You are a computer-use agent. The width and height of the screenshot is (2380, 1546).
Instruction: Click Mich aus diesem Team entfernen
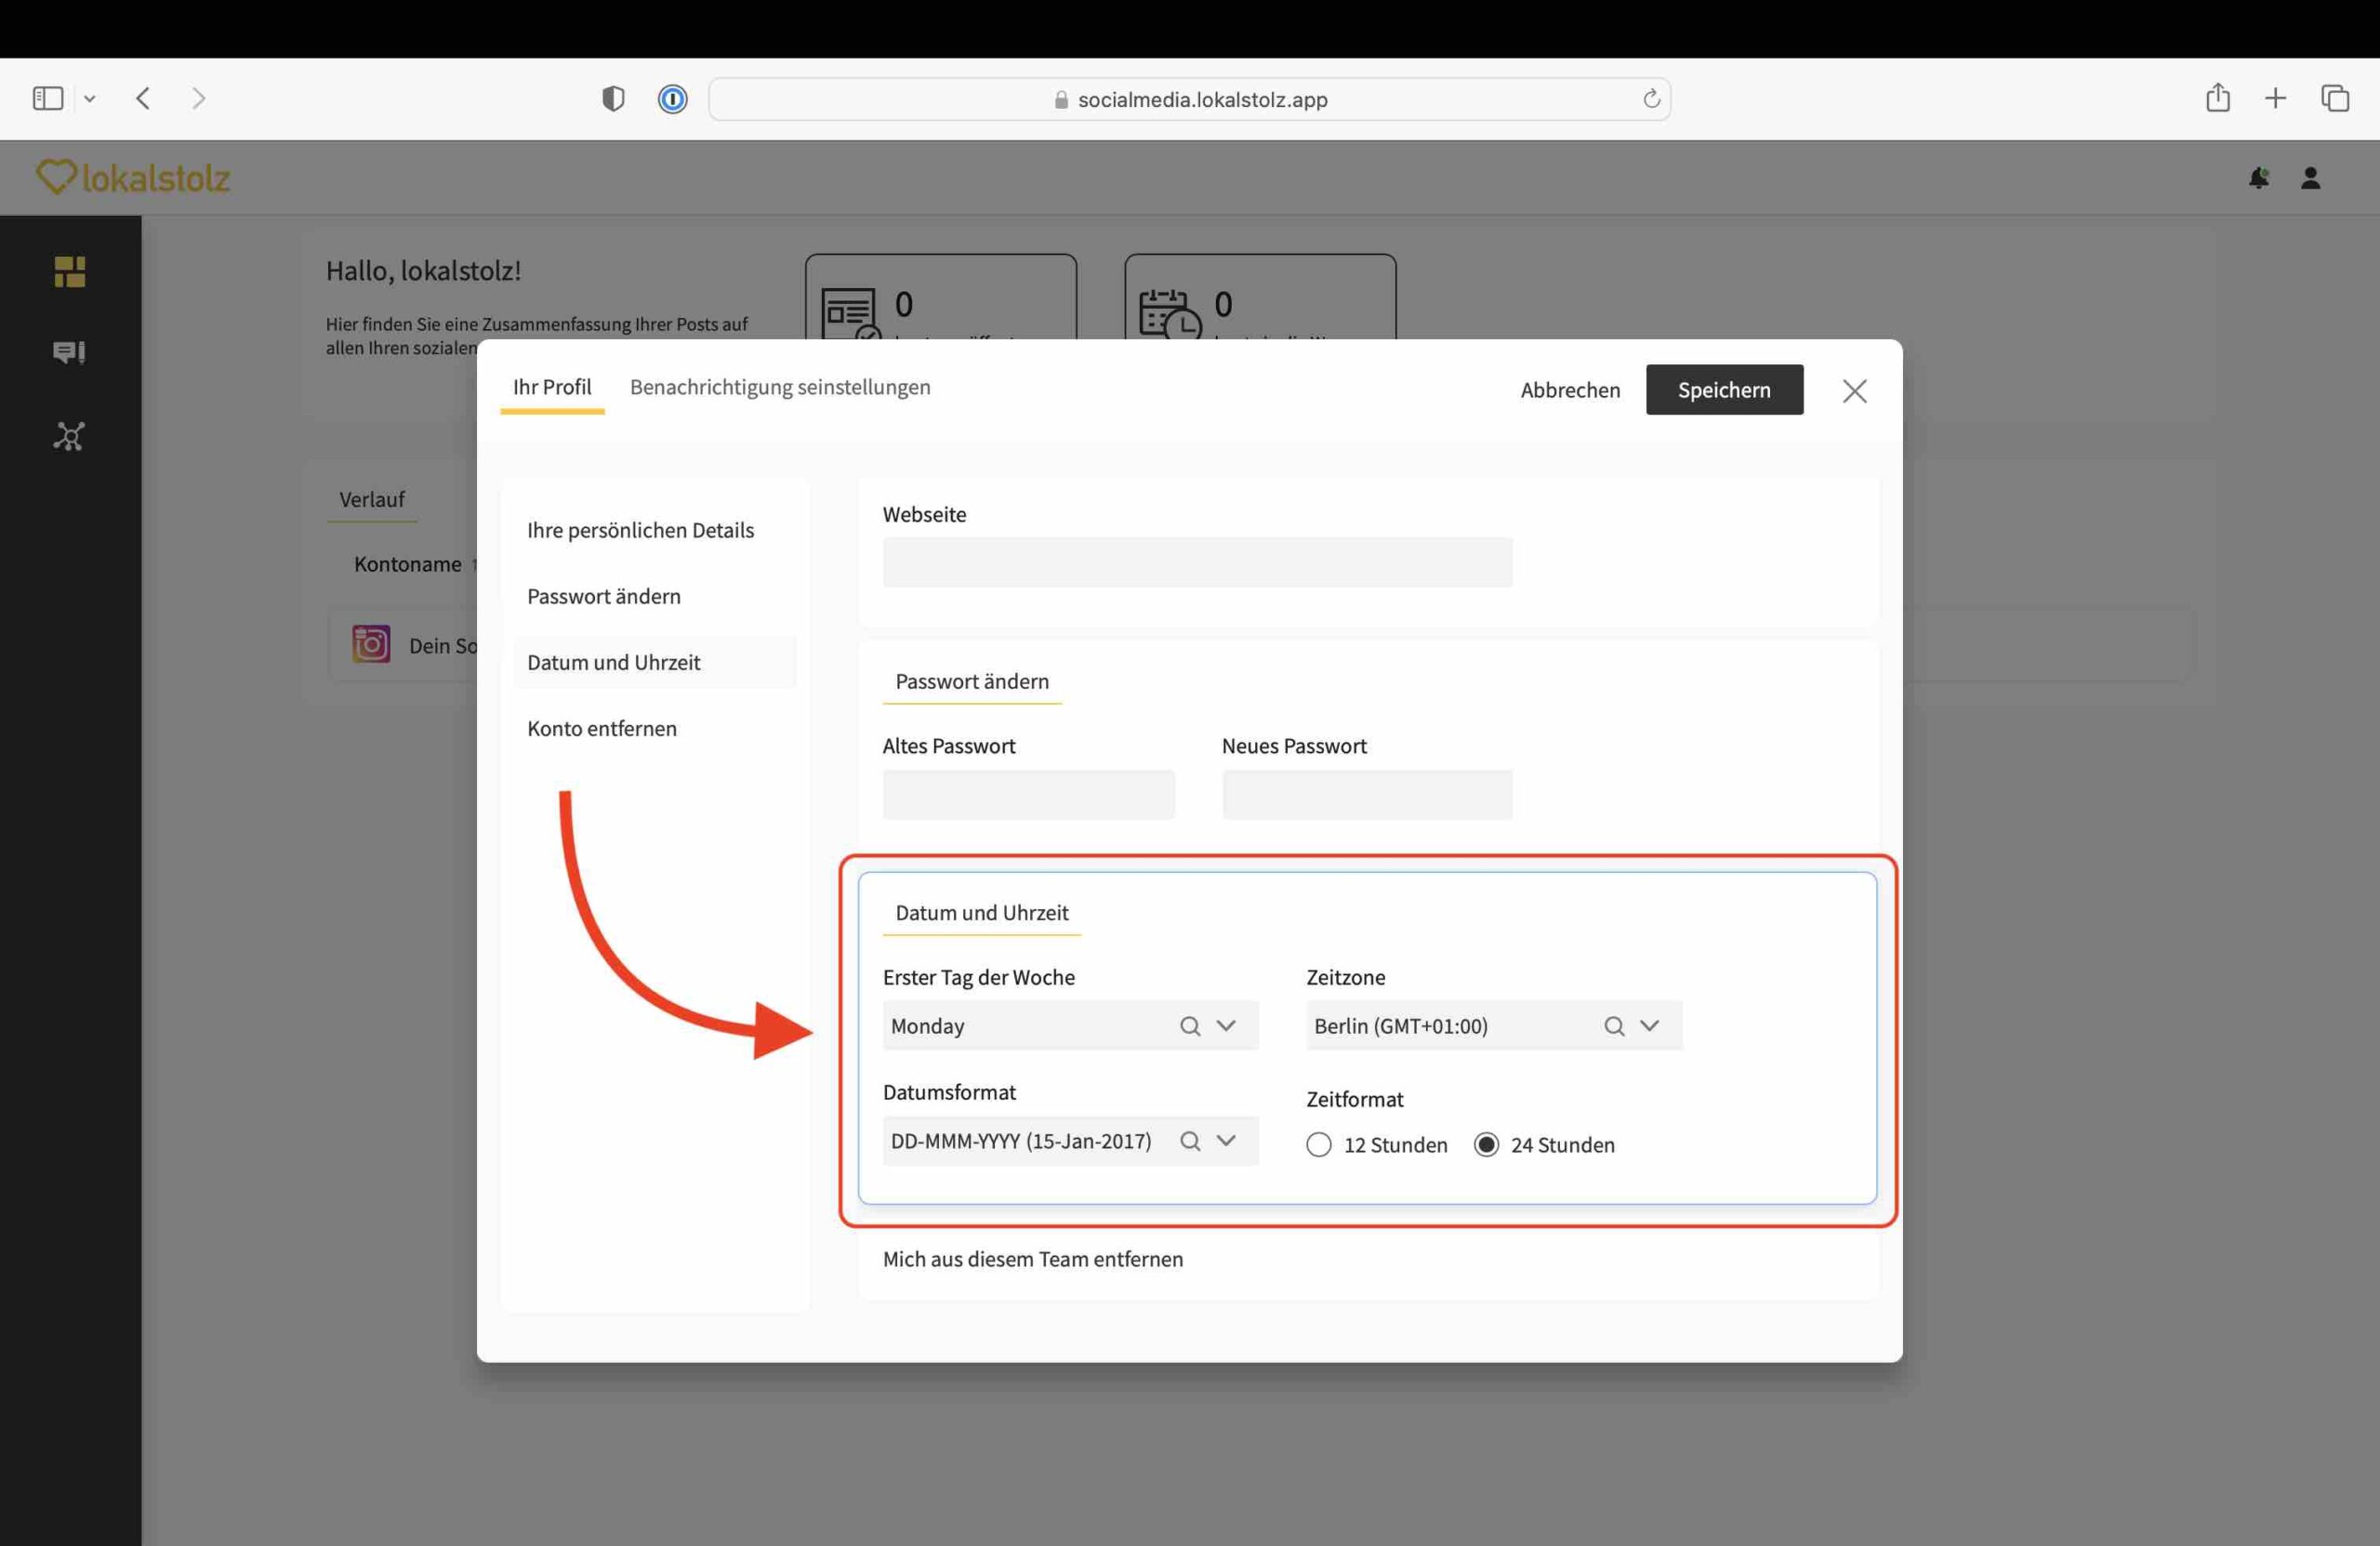[1032, 1259]
